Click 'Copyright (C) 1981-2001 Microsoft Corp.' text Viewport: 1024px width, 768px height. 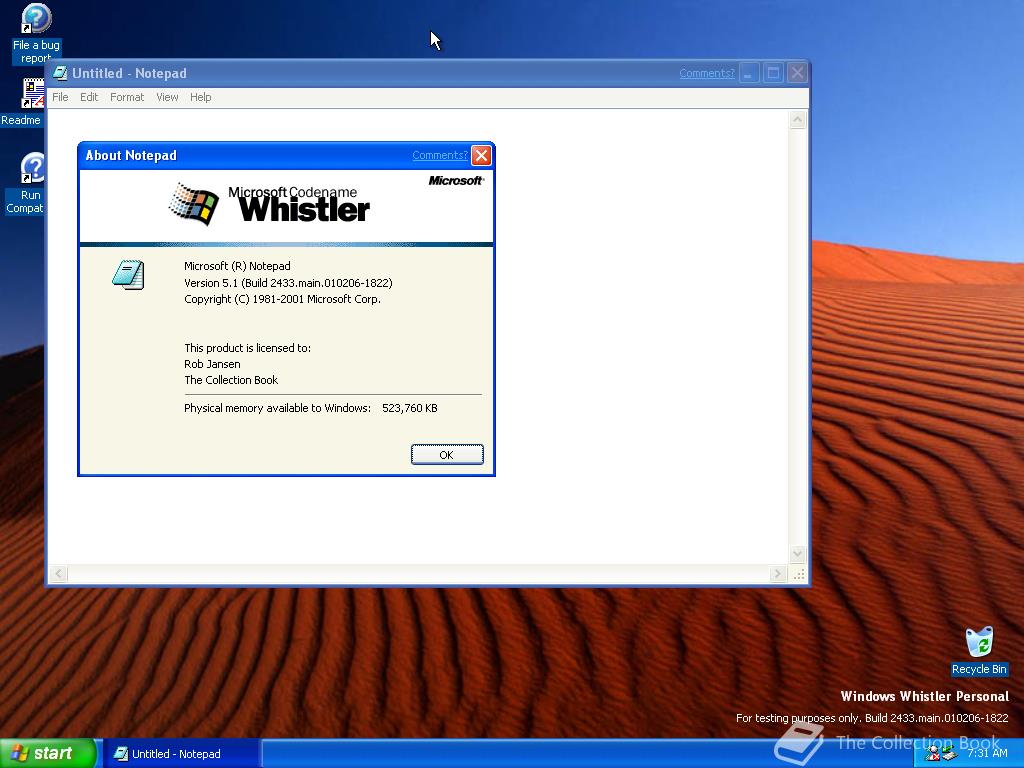[x=282, y=299]
